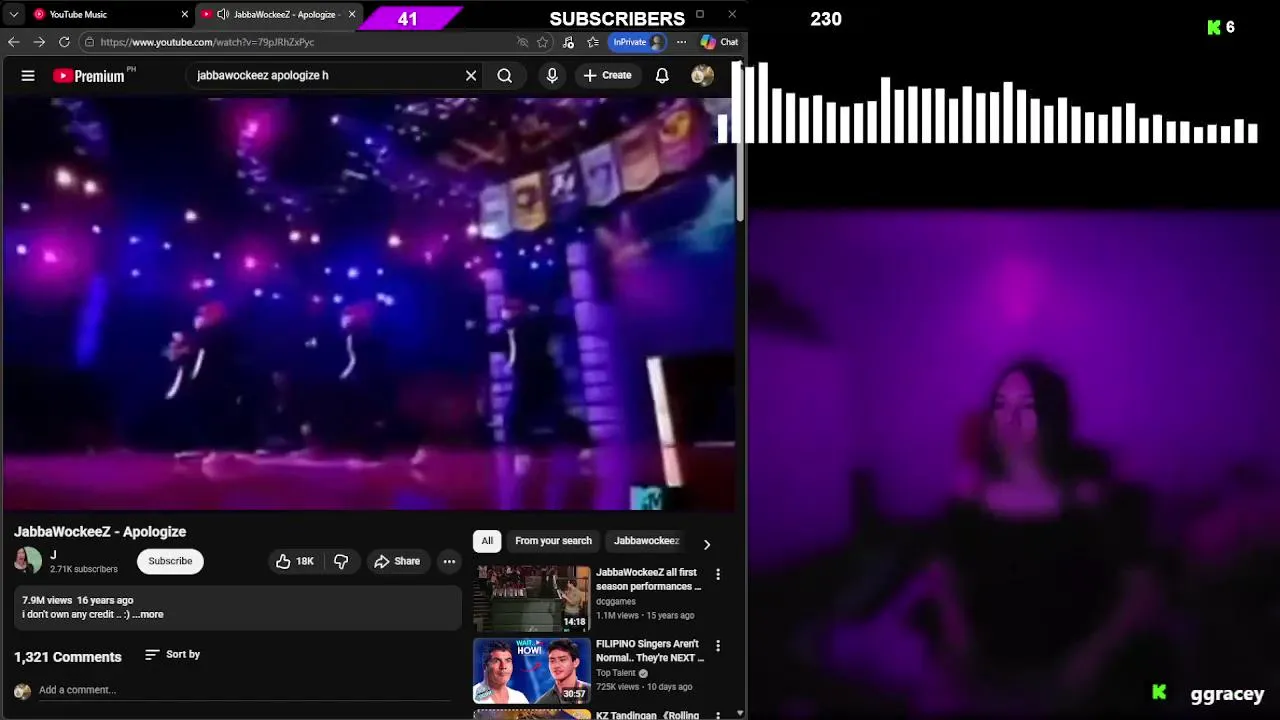Reload the YouTube page
The width and height of the screenshot is (1280, 720).
tap(64, 42)
